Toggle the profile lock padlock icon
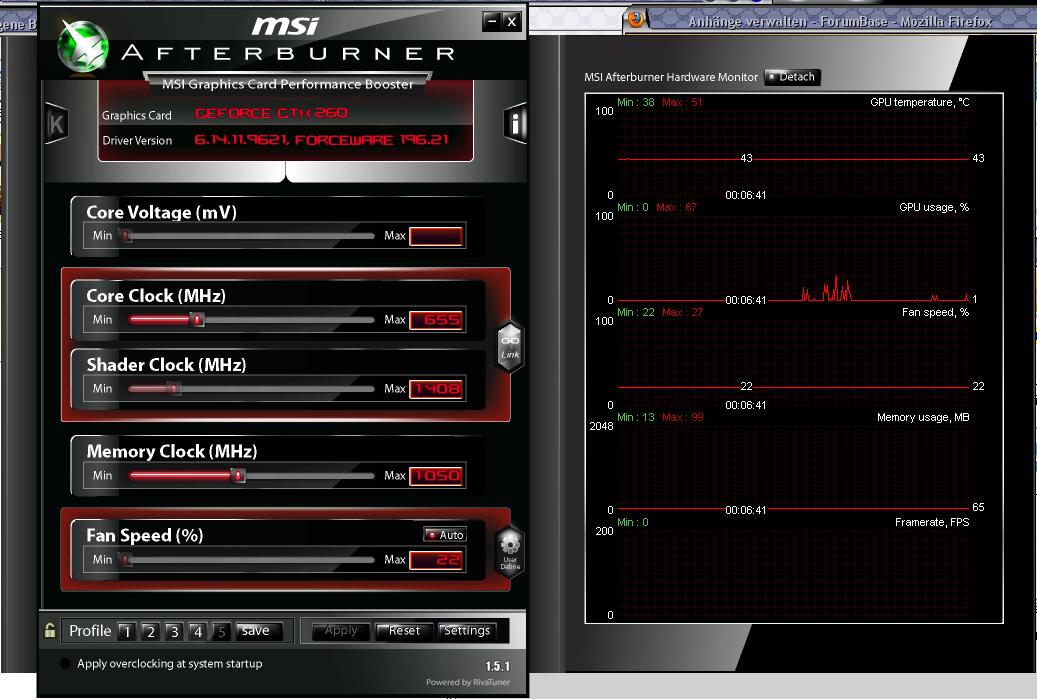This screenshot has height=699, width=1037. 50,630
